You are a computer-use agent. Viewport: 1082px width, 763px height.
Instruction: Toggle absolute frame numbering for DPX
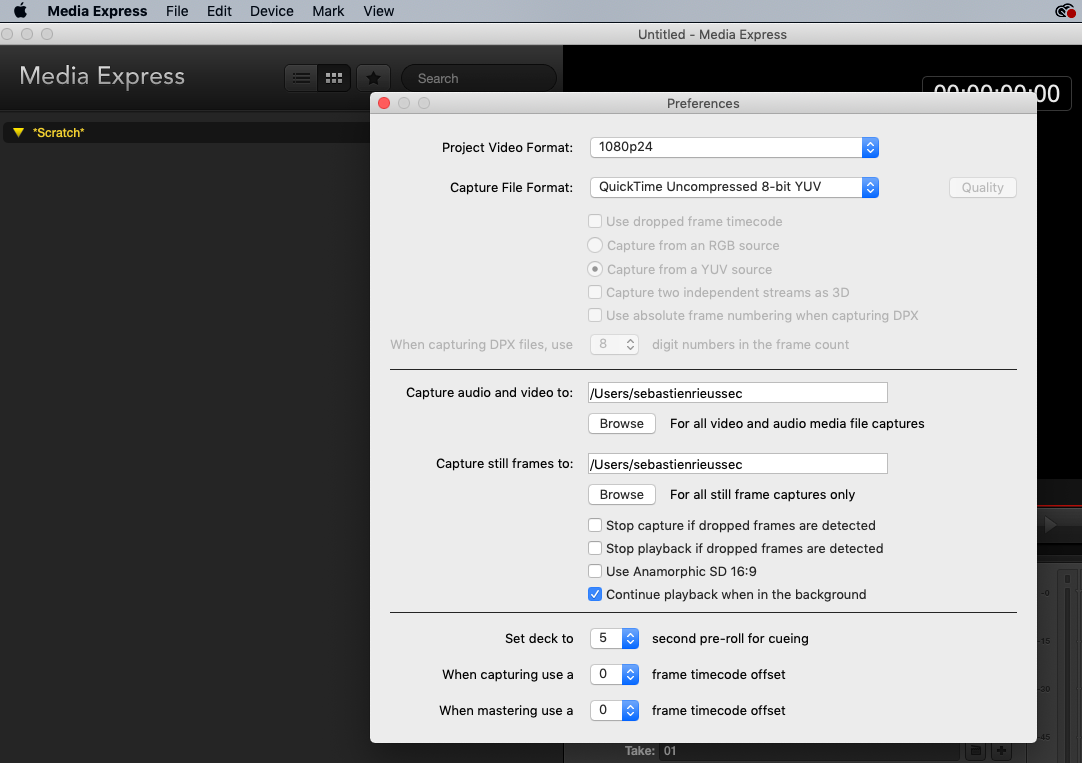[595, 315]
